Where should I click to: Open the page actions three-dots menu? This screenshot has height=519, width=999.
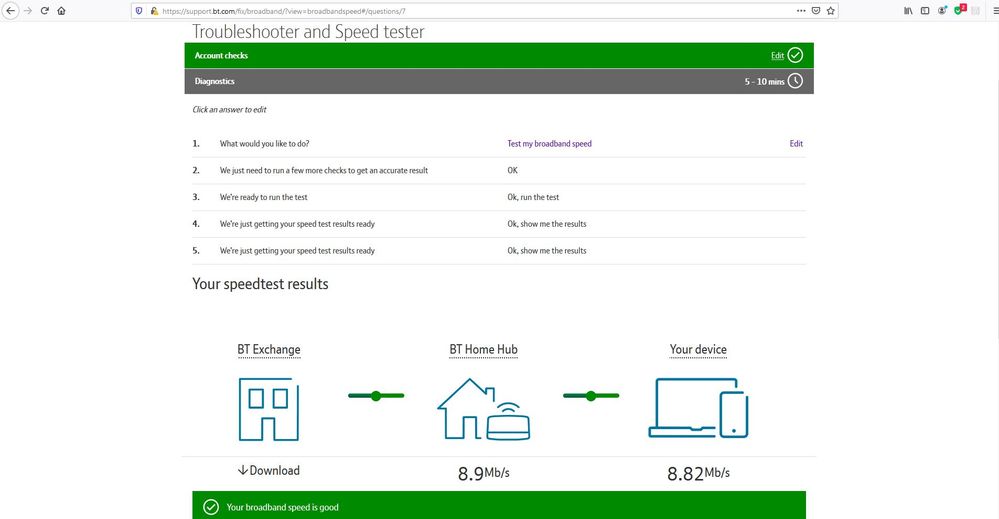coord(801,10)
